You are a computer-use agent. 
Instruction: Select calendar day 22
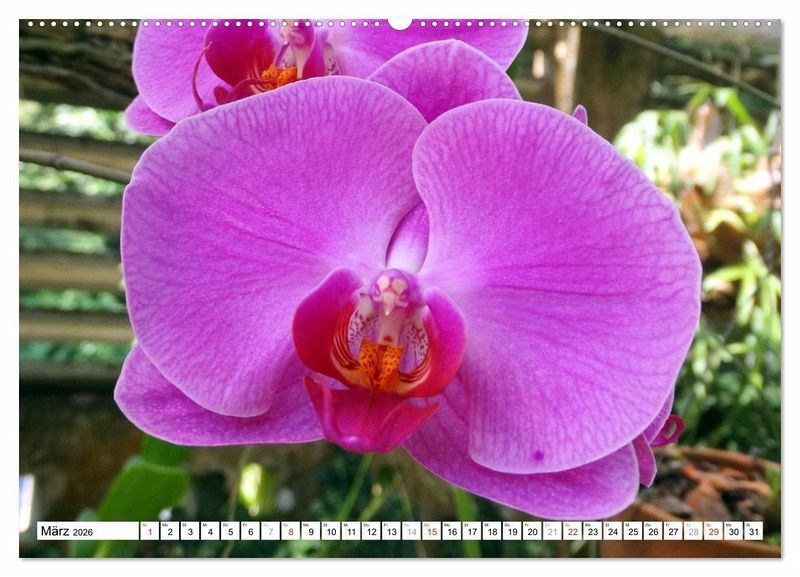click(x=573, y=531)
